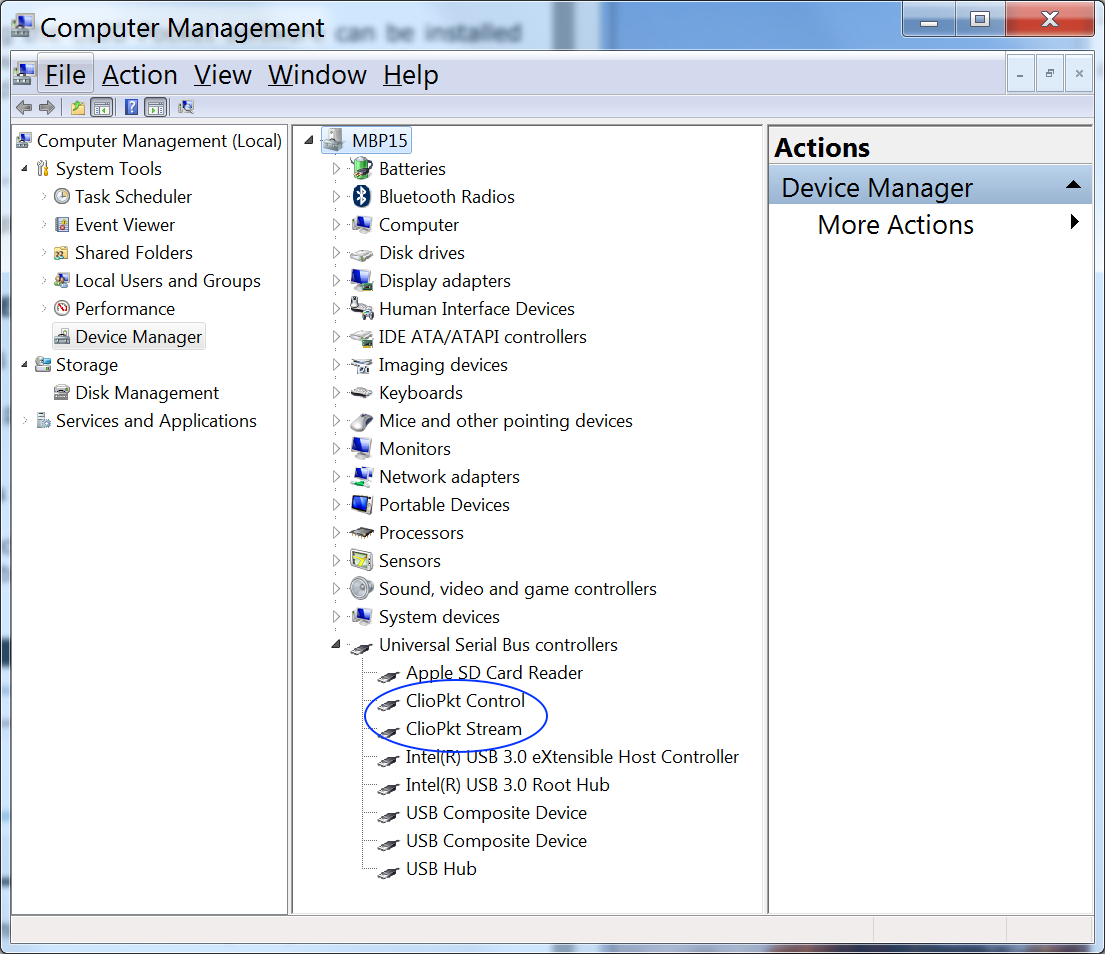The height and width of the screenshot is (954, 1105).
Task: Collapse the System Tools node
Action: [25, 168]
